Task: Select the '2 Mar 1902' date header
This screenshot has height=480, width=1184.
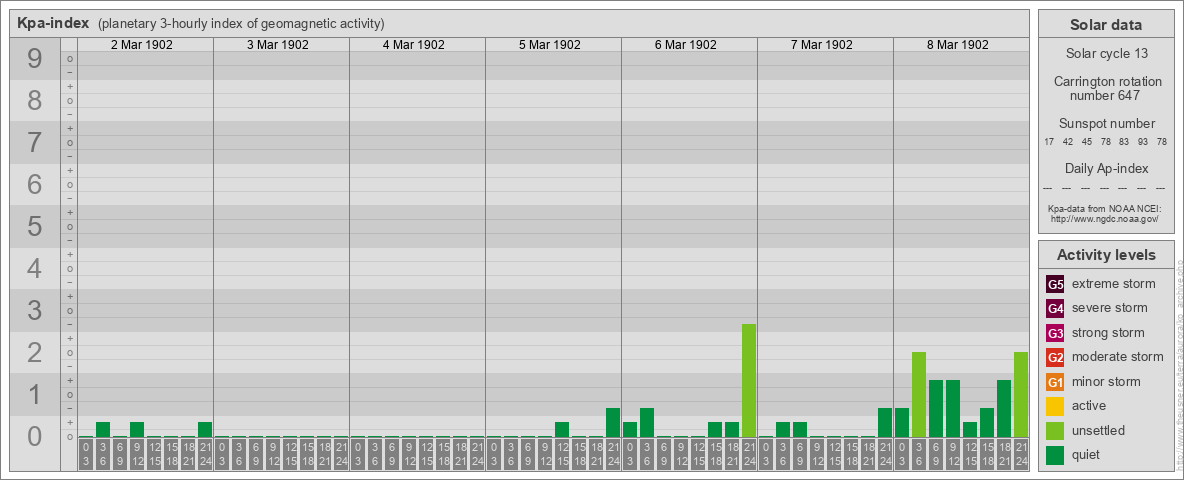Action: tap(142, 45)
